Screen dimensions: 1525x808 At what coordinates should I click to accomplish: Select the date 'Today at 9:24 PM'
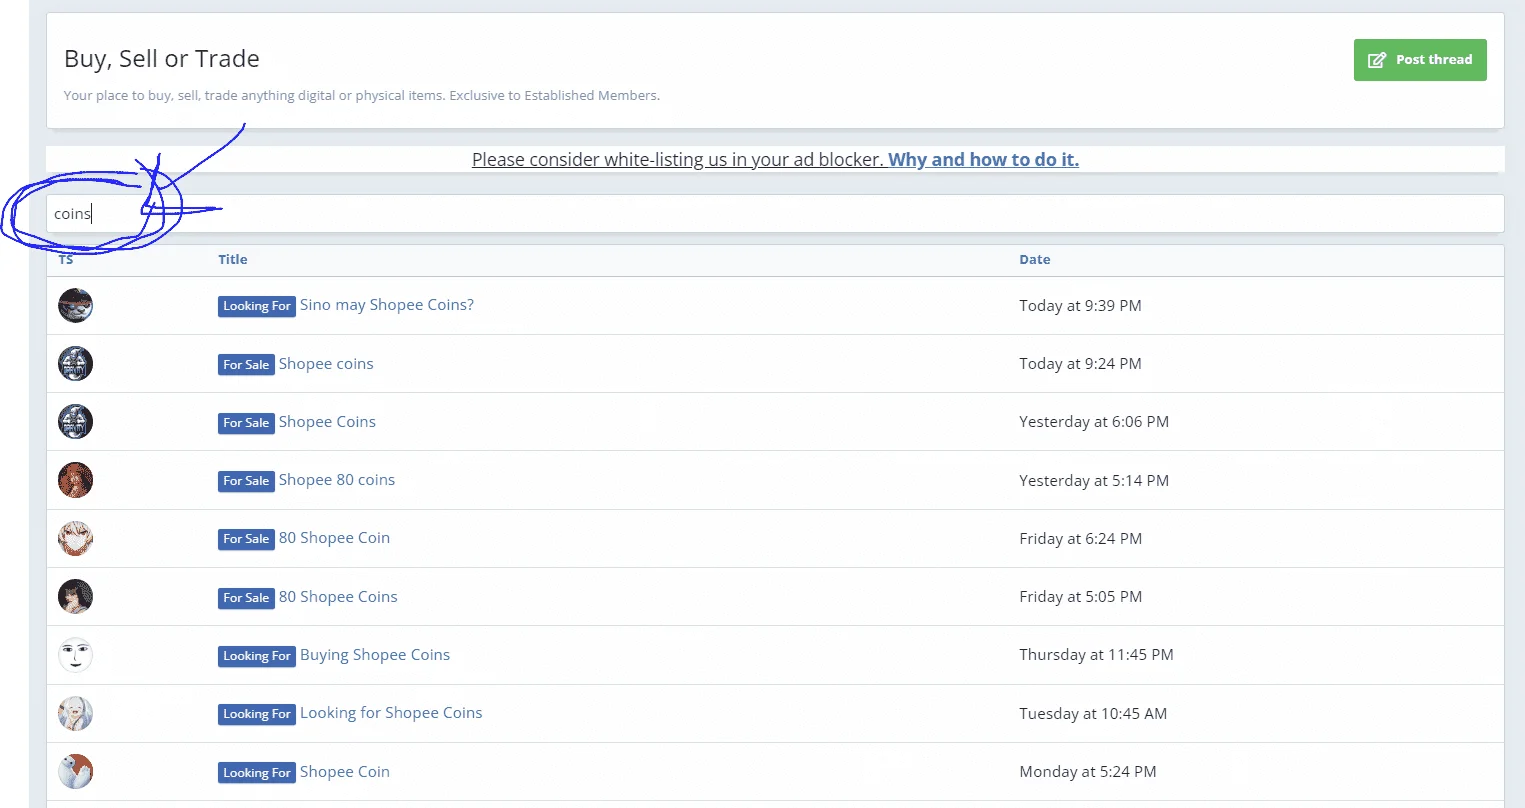pos(1080,364)
